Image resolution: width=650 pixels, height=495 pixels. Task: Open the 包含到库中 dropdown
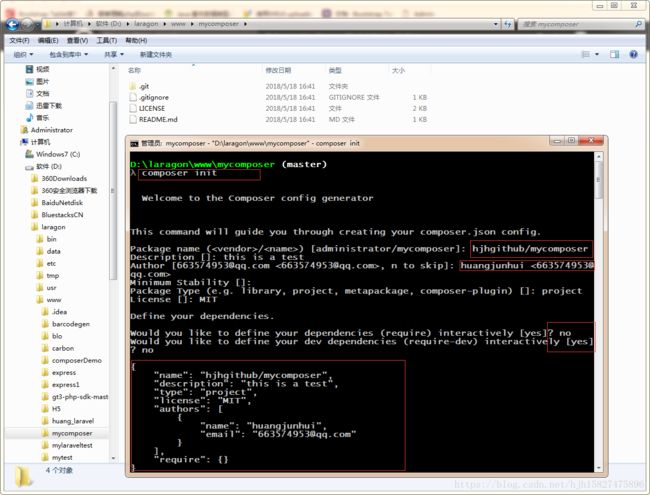(x=68, y=55)
